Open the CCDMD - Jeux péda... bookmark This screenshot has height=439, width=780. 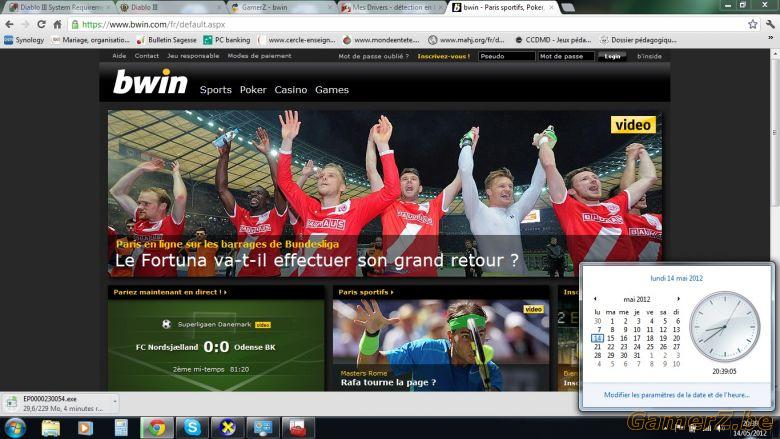[x=553, y=40]
